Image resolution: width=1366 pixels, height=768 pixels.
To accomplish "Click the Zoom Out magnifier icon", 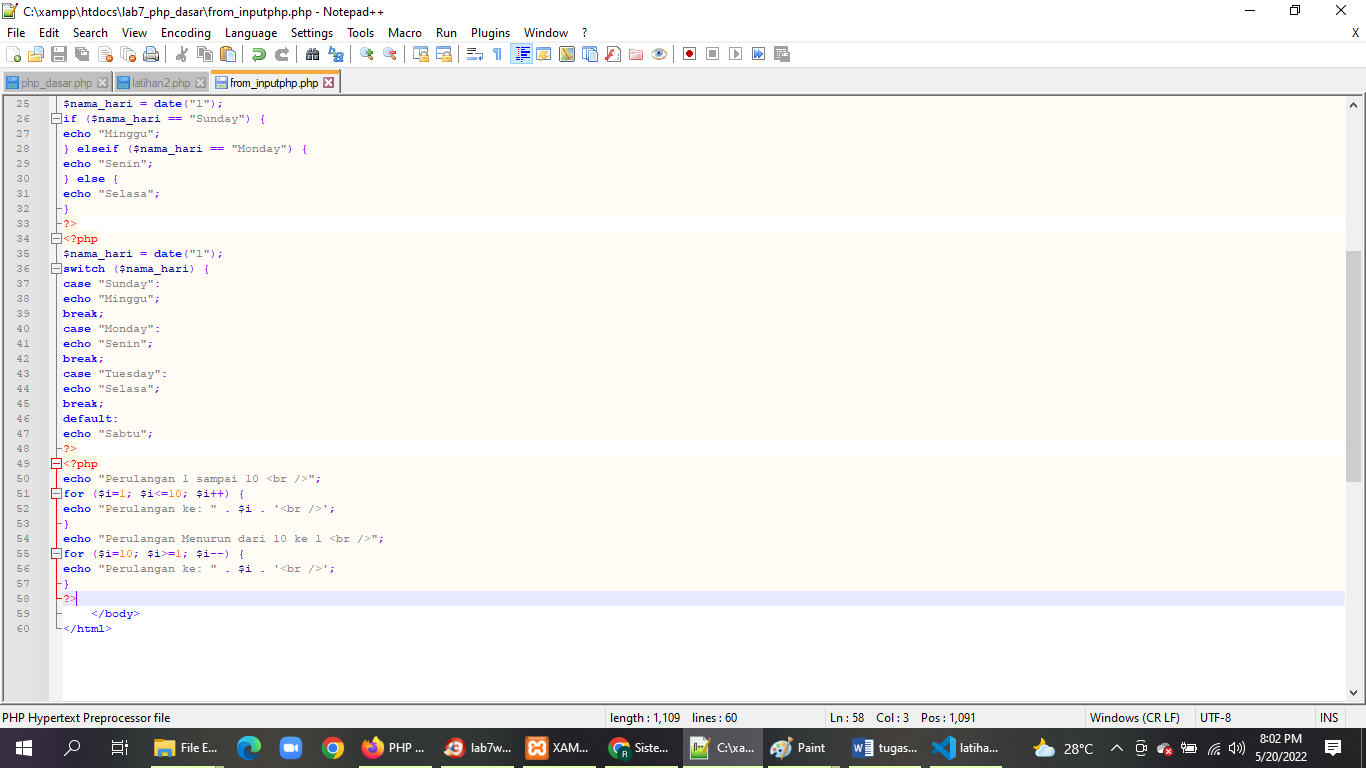I will click(390, 54).
